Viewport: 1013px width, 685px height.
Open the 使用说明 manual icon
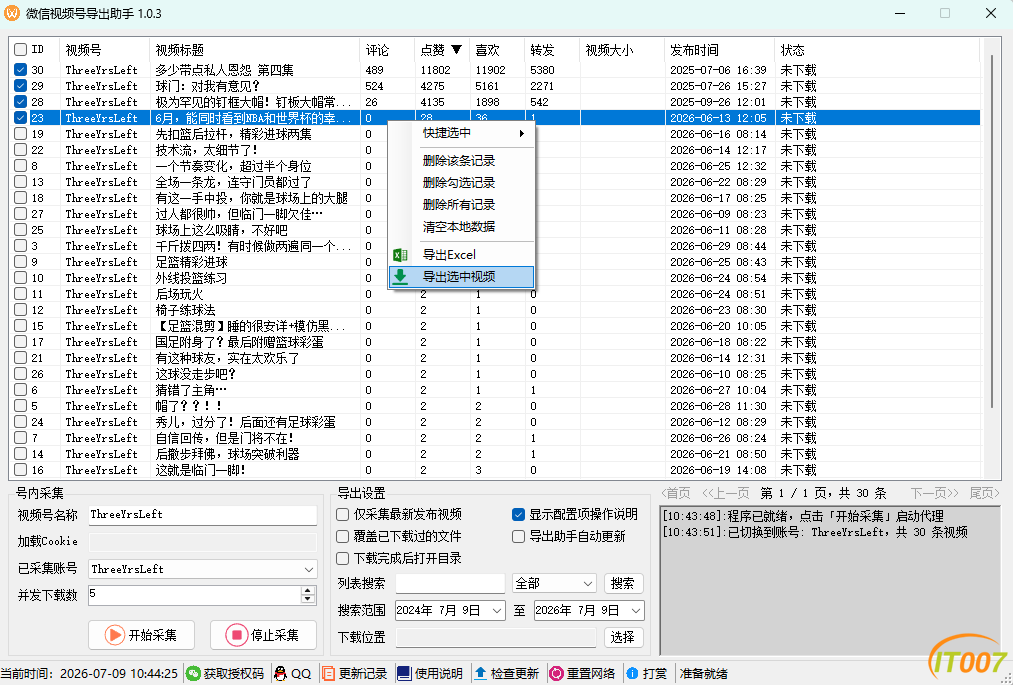click(404, 673)
